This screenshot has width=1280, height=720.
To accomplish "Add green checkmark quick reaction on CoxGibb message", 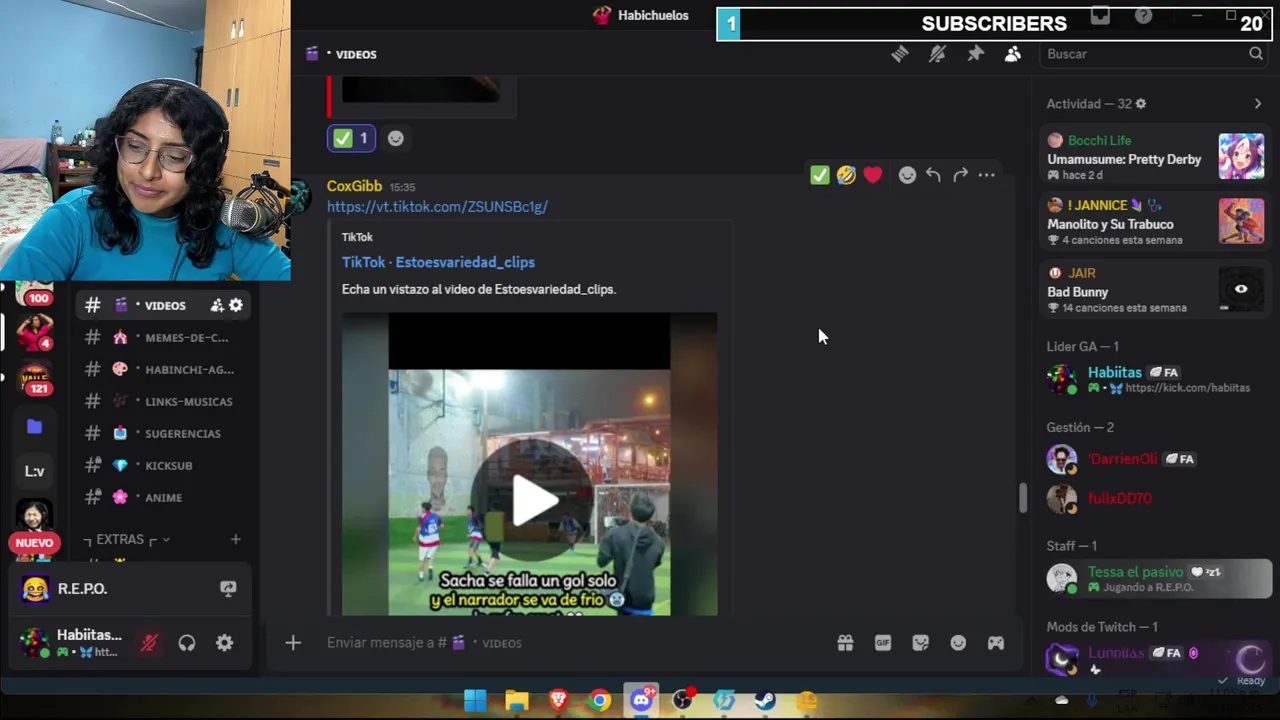I will pyautogui.click(x=820, y=175).
